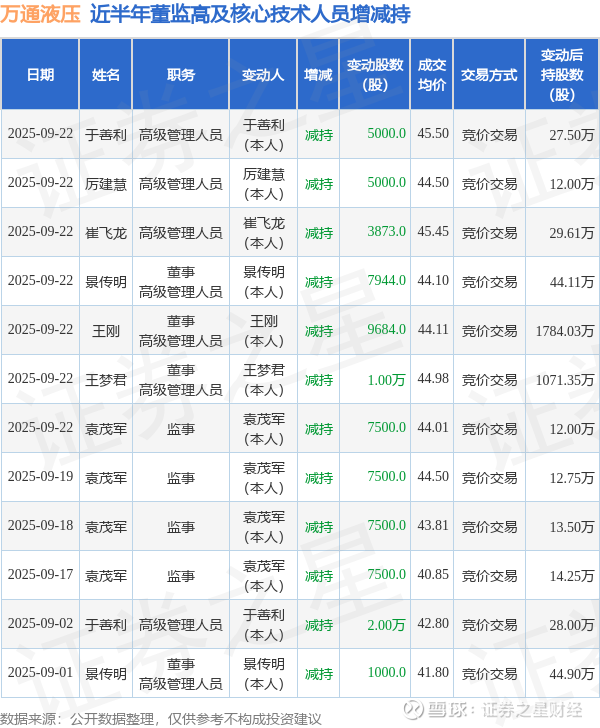
Task: Select the 厉建慧 name cell
Action: tap(106, 184)
